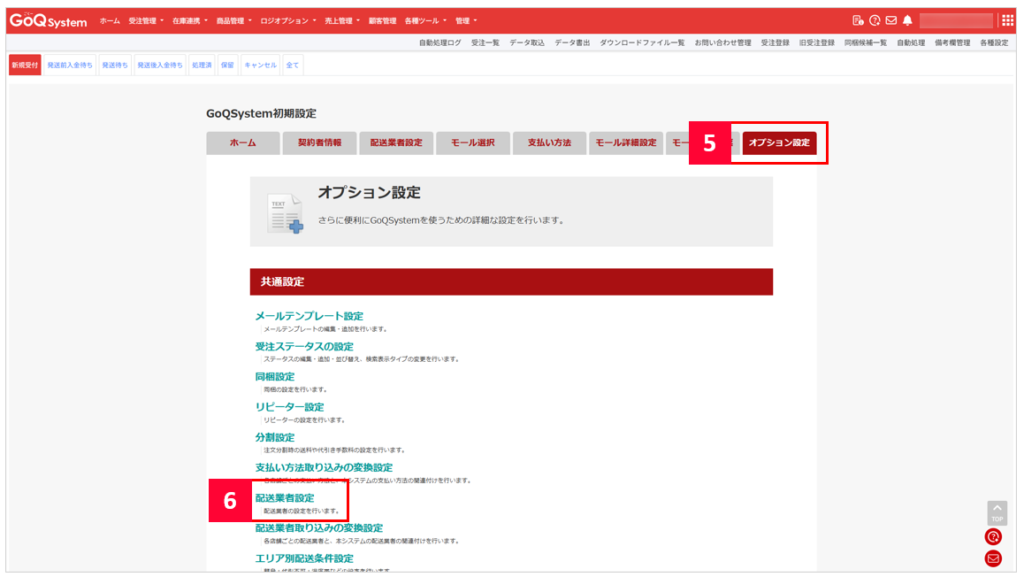The height and width of the screenshot is (577, 1024).
Task: Click the red floating mail circle icon
Action: 993,559
